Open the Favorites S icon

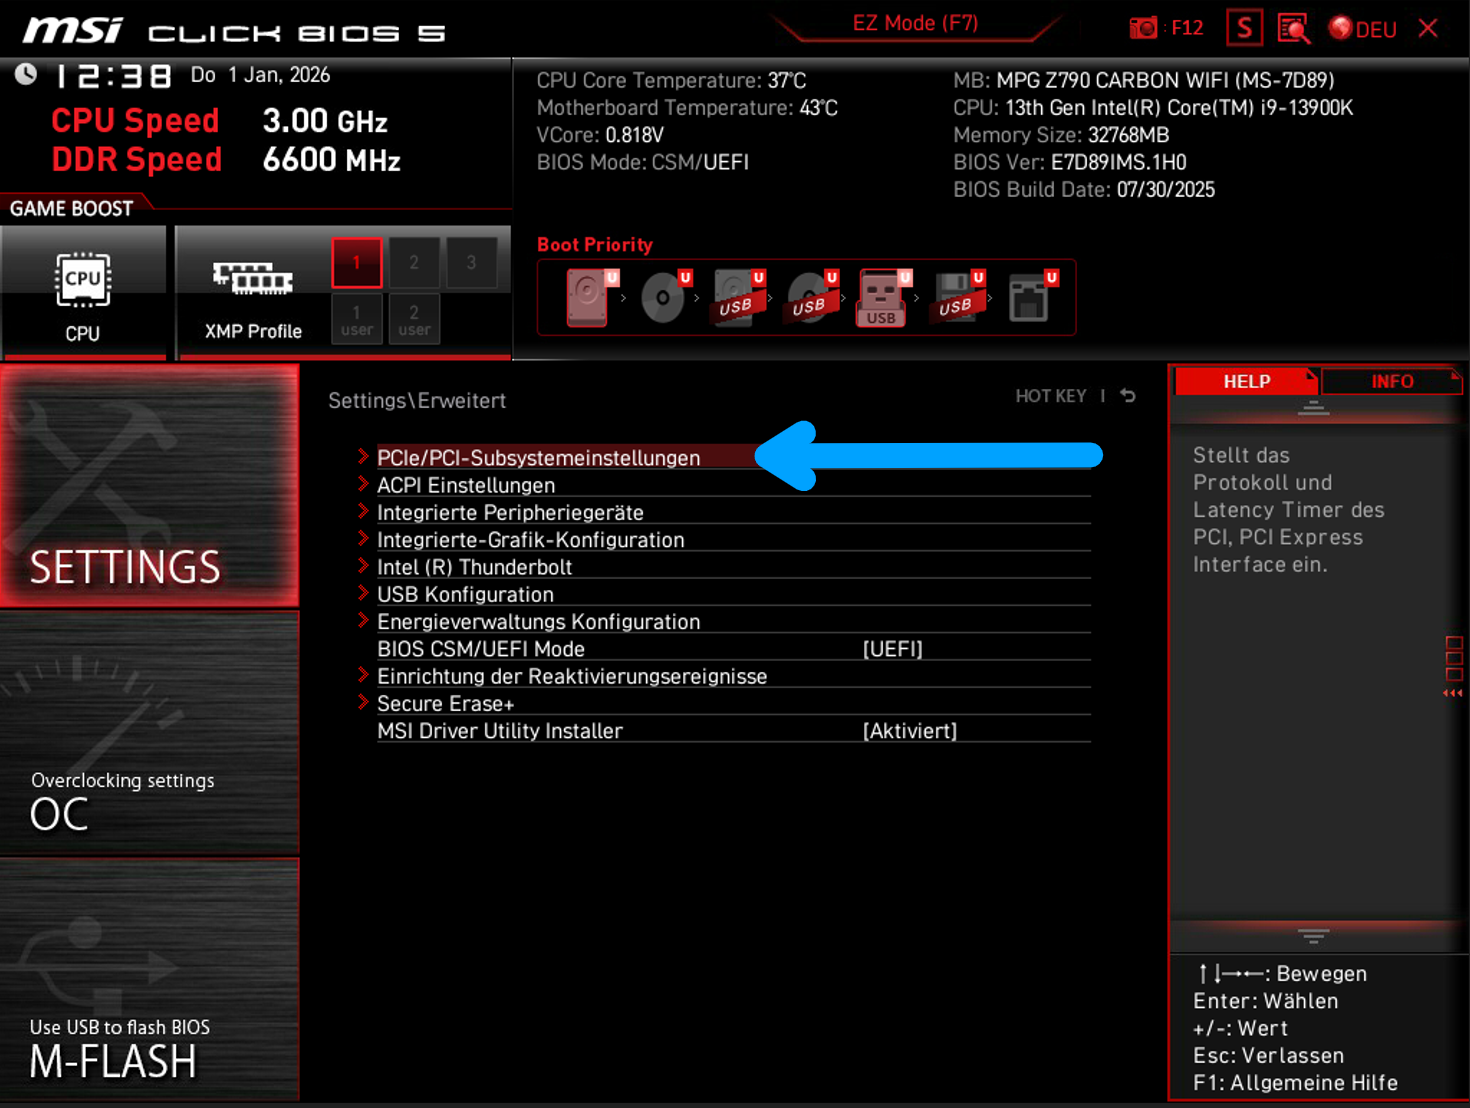point(1244,28)
